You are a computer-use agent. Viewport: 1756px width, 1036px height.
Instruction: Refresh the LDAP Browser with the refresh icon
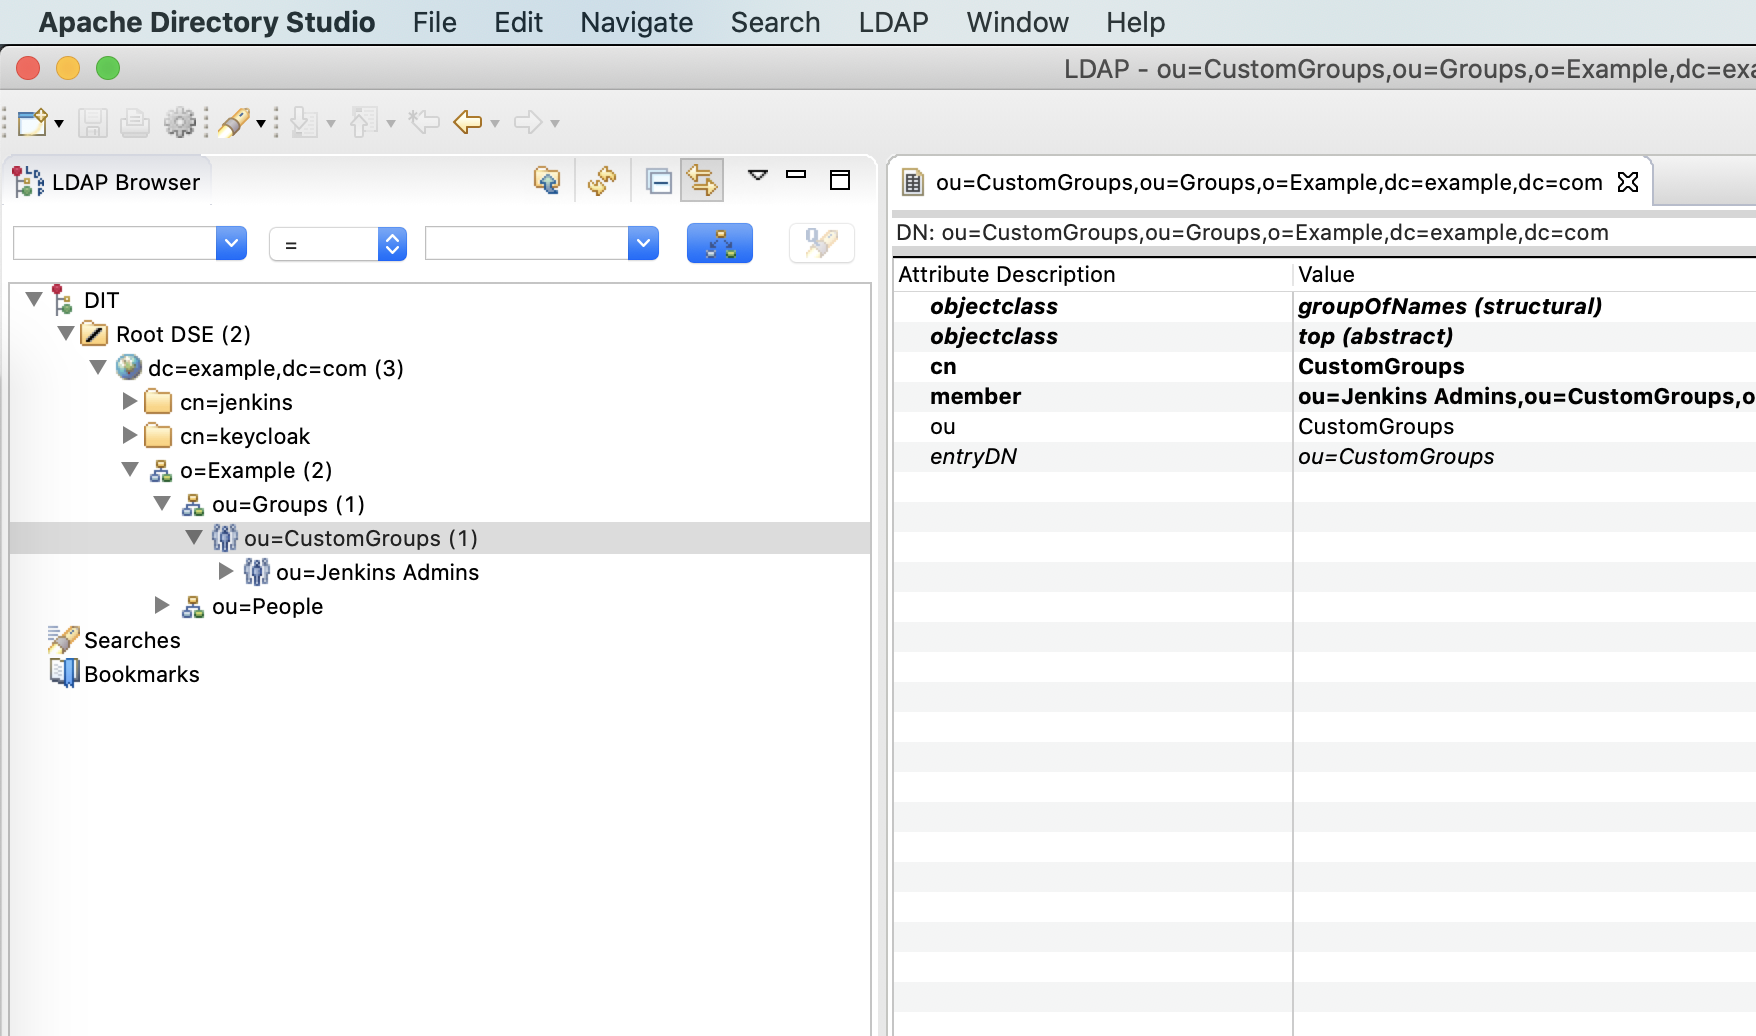pos(601,181)
